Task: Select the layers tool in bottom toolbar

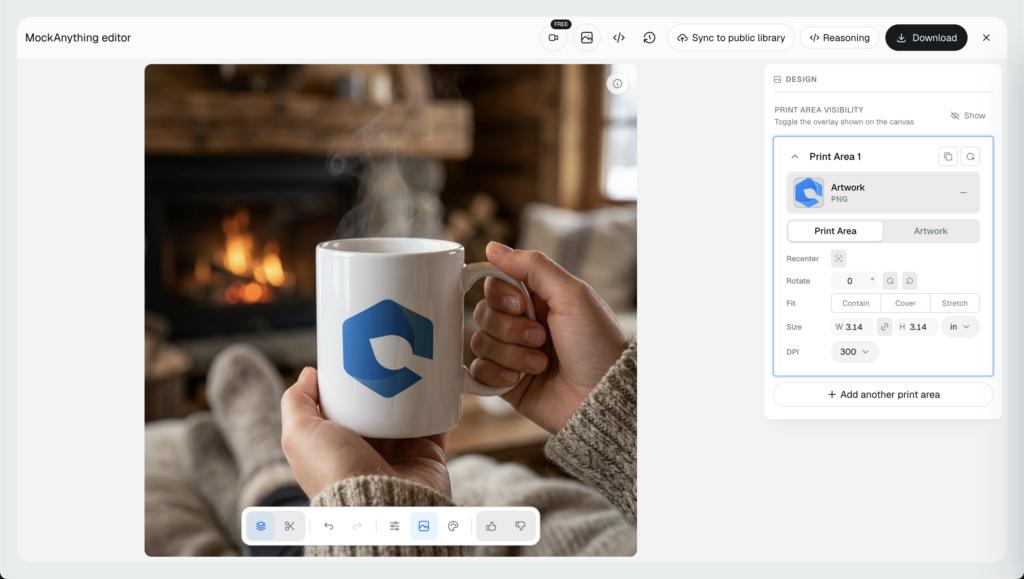Action: [x=261, y=526]
